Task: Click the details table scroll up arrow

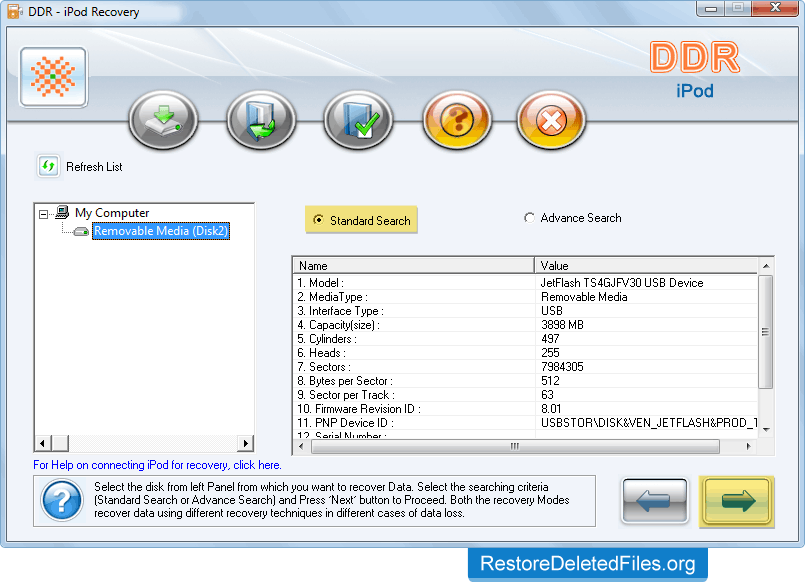Action: pyautogui.click(x=765, y=266)
